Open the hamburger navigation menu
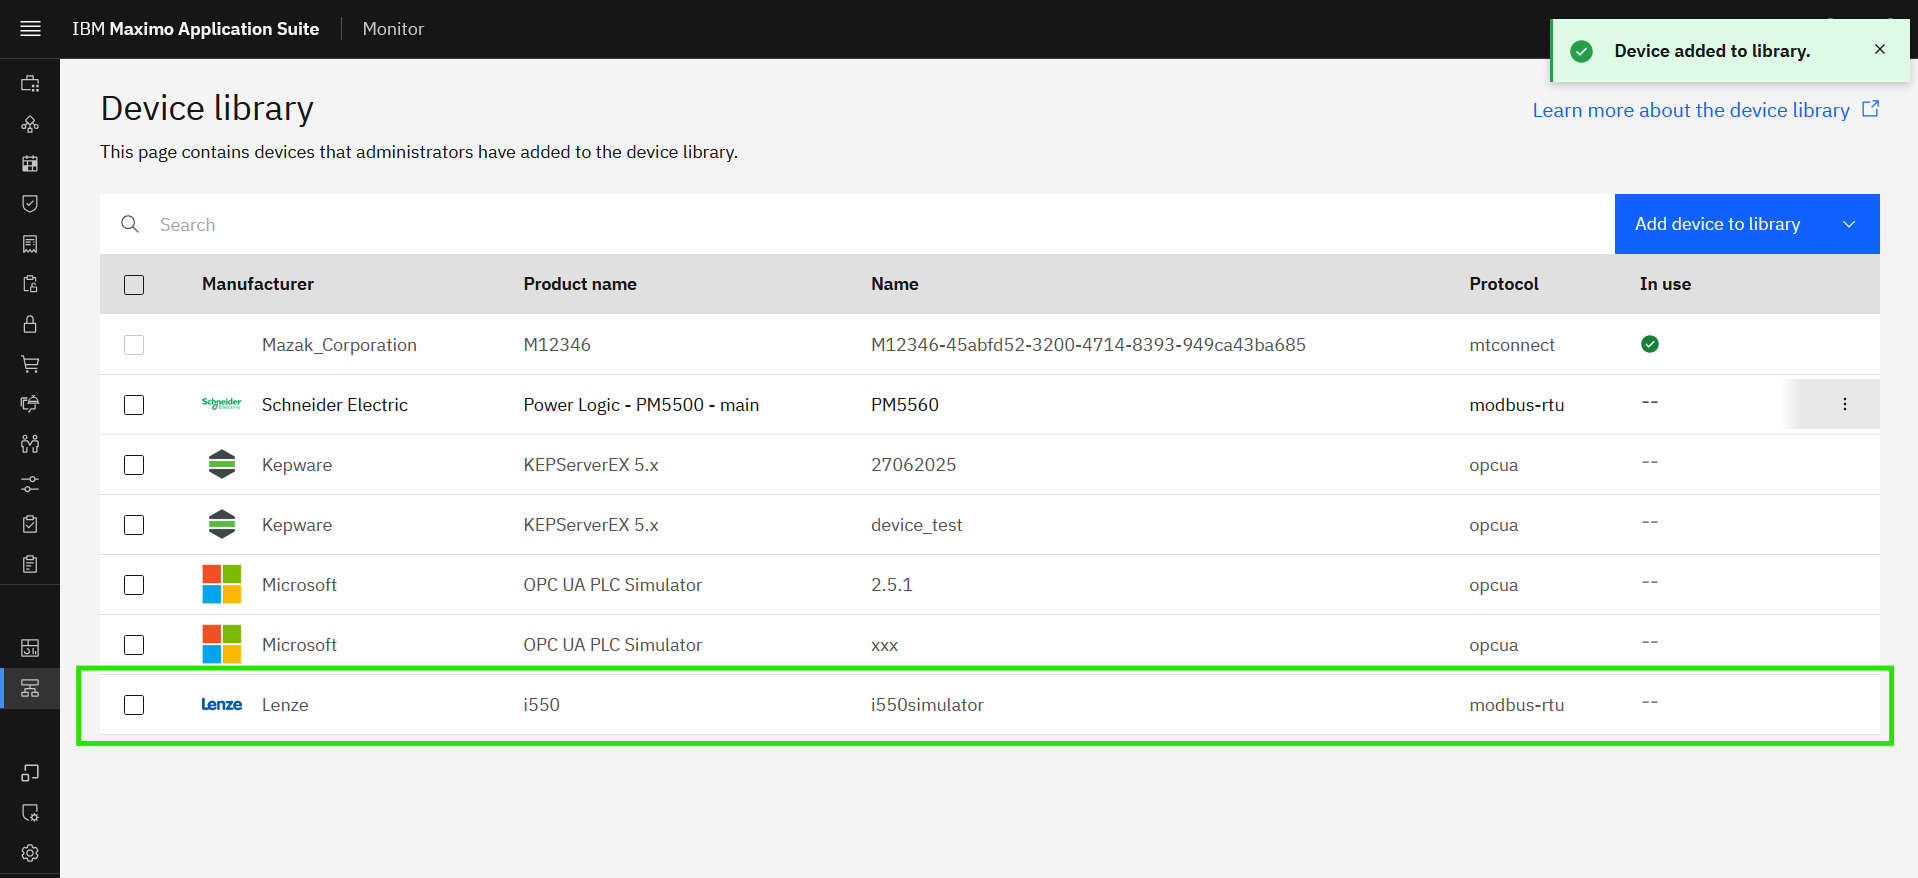This screenshot has width=1918, height=878. [x=30, y=29]
